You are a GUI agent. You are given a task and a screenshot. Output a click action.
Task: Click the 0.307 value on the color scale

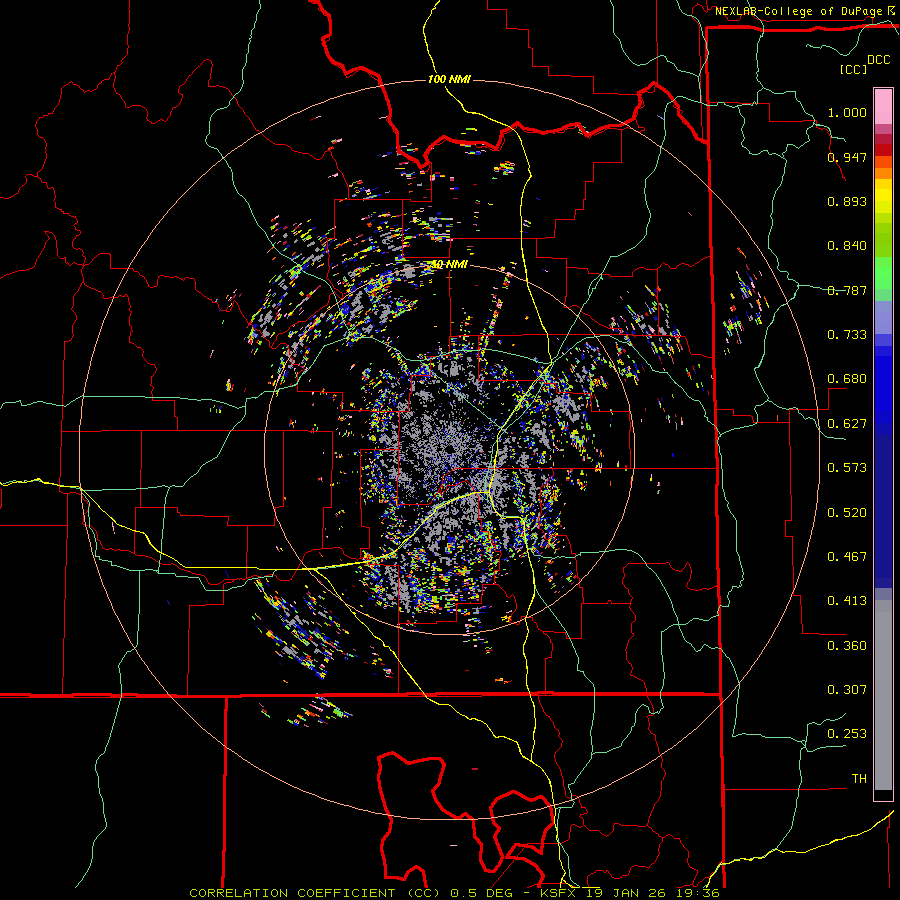(x=847, y=690)
